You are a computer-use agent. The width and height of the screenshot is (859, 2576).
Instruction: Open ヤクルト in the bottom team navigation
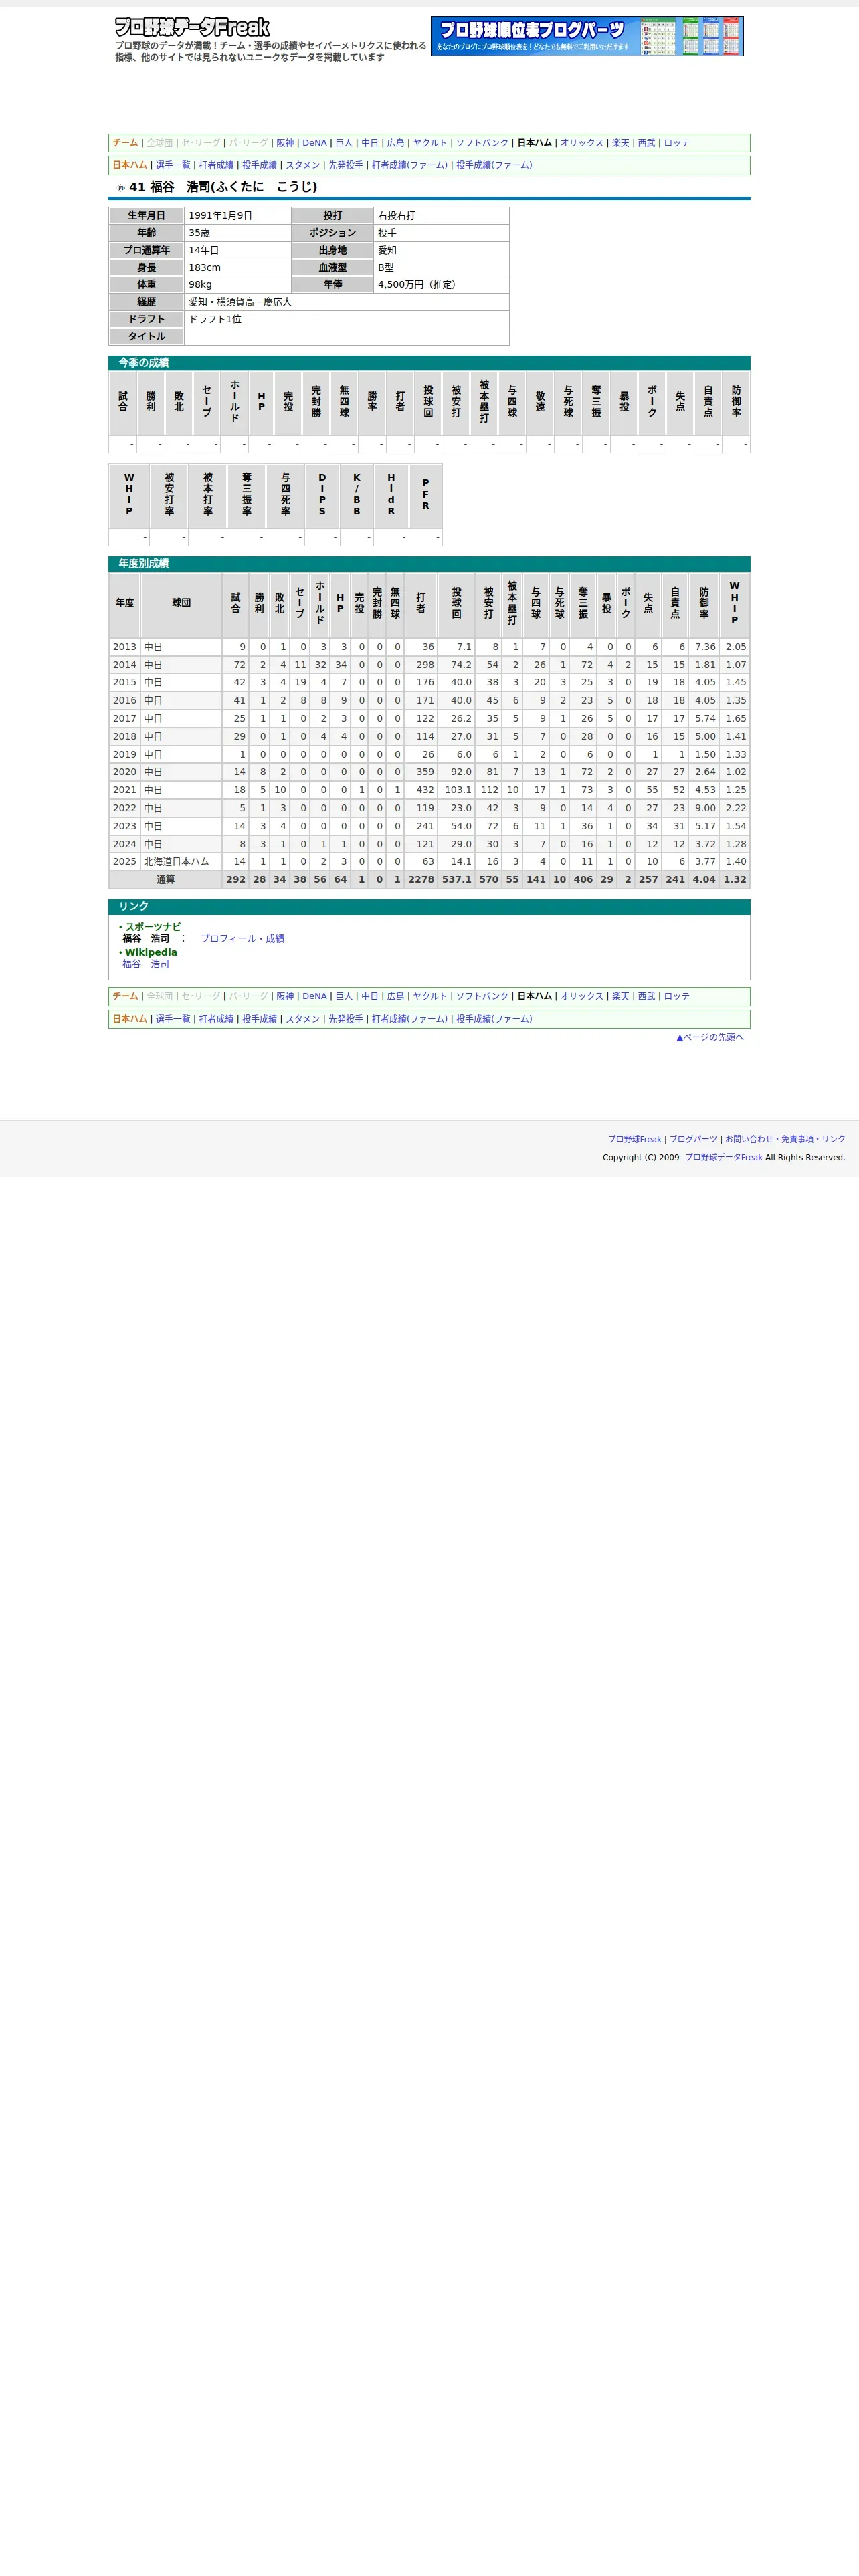click(x=430, y=996)
